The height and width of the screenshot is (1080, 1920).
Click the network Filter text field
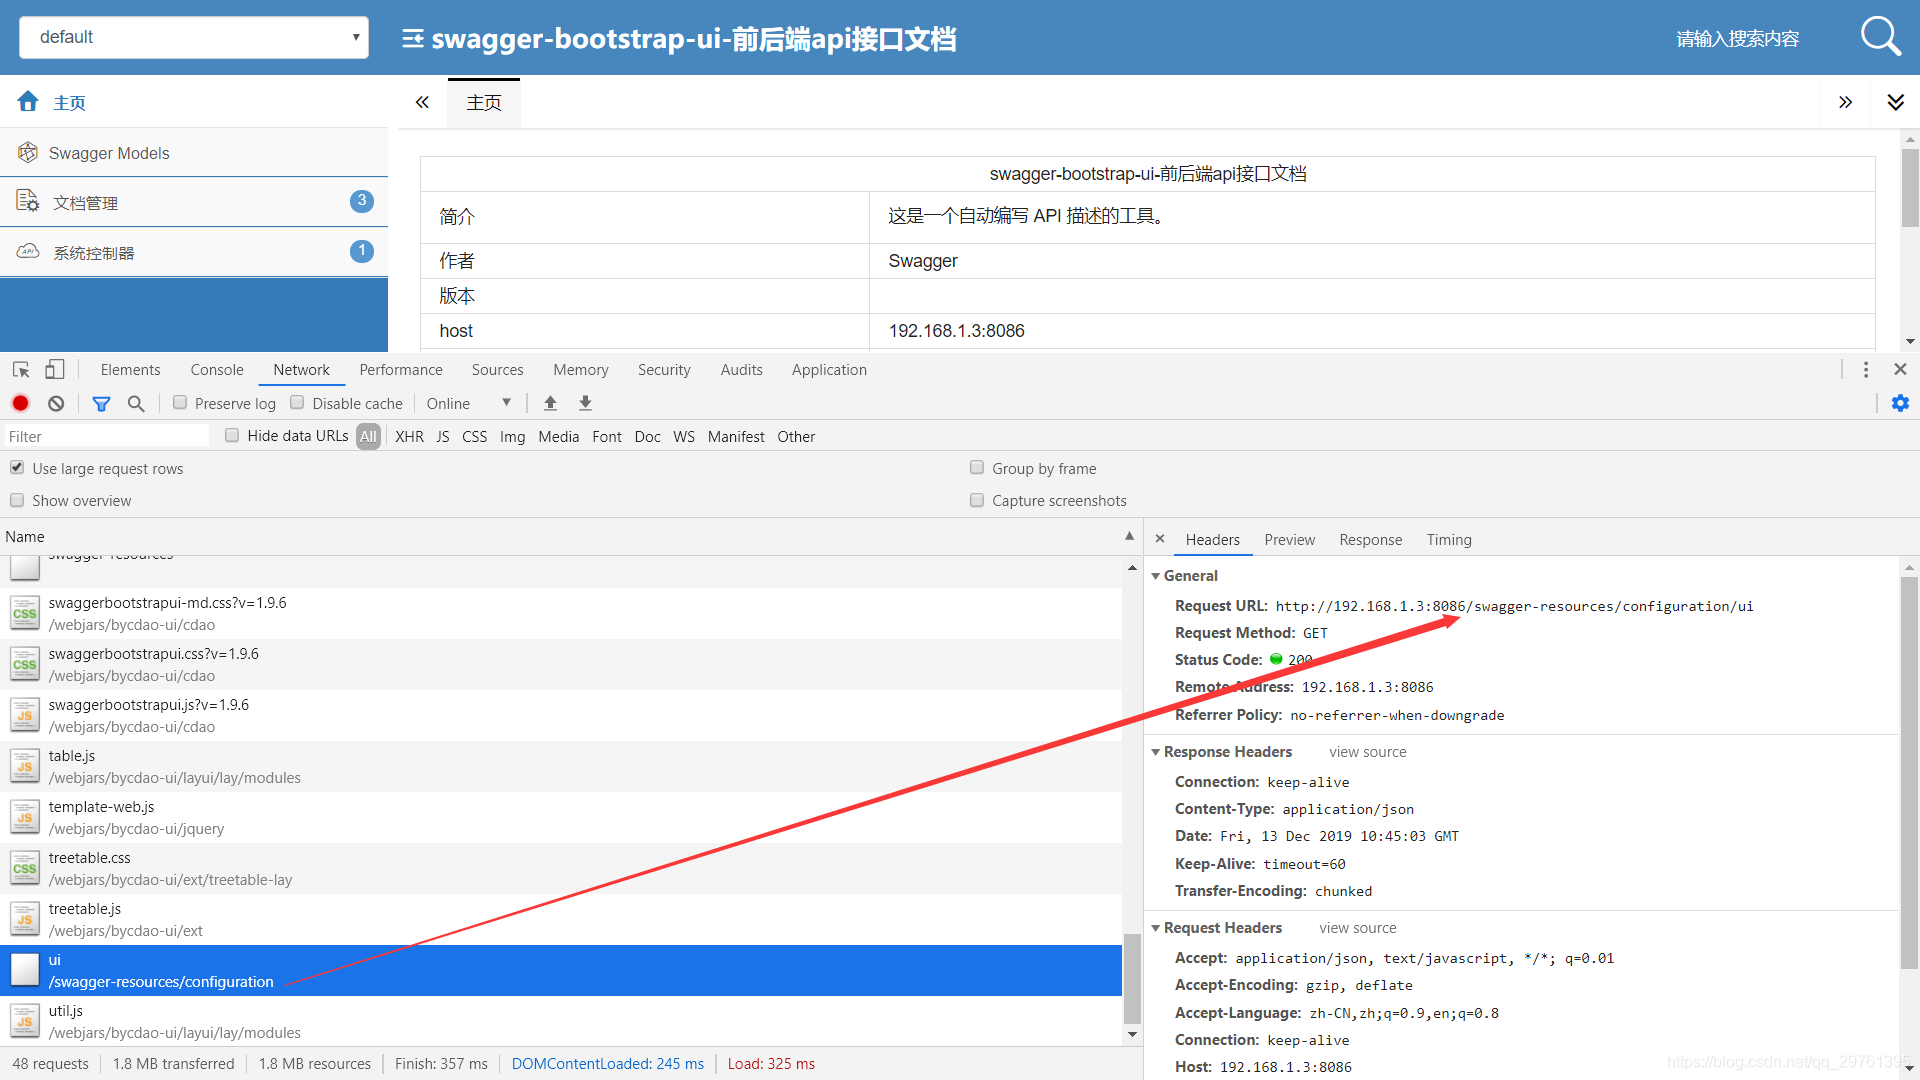107,436
